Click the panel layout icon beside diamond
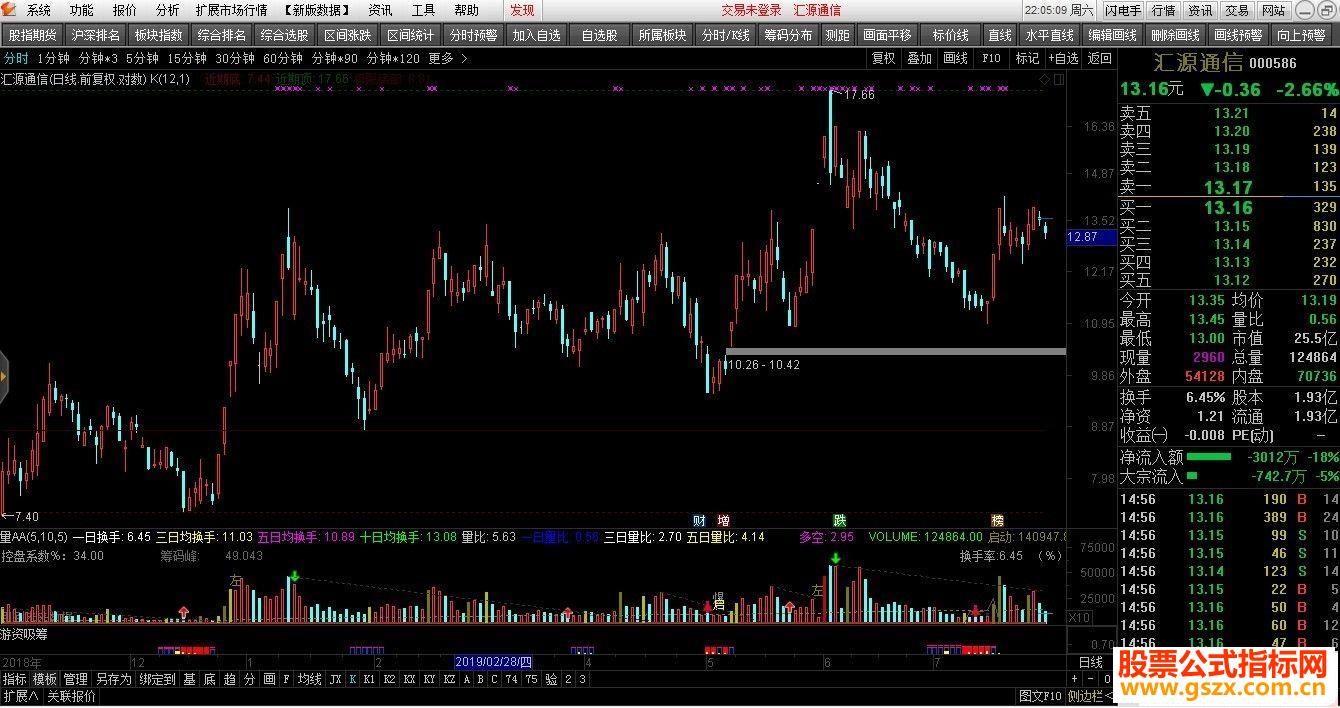The image size is (1340, 708). click(1058, 78)
